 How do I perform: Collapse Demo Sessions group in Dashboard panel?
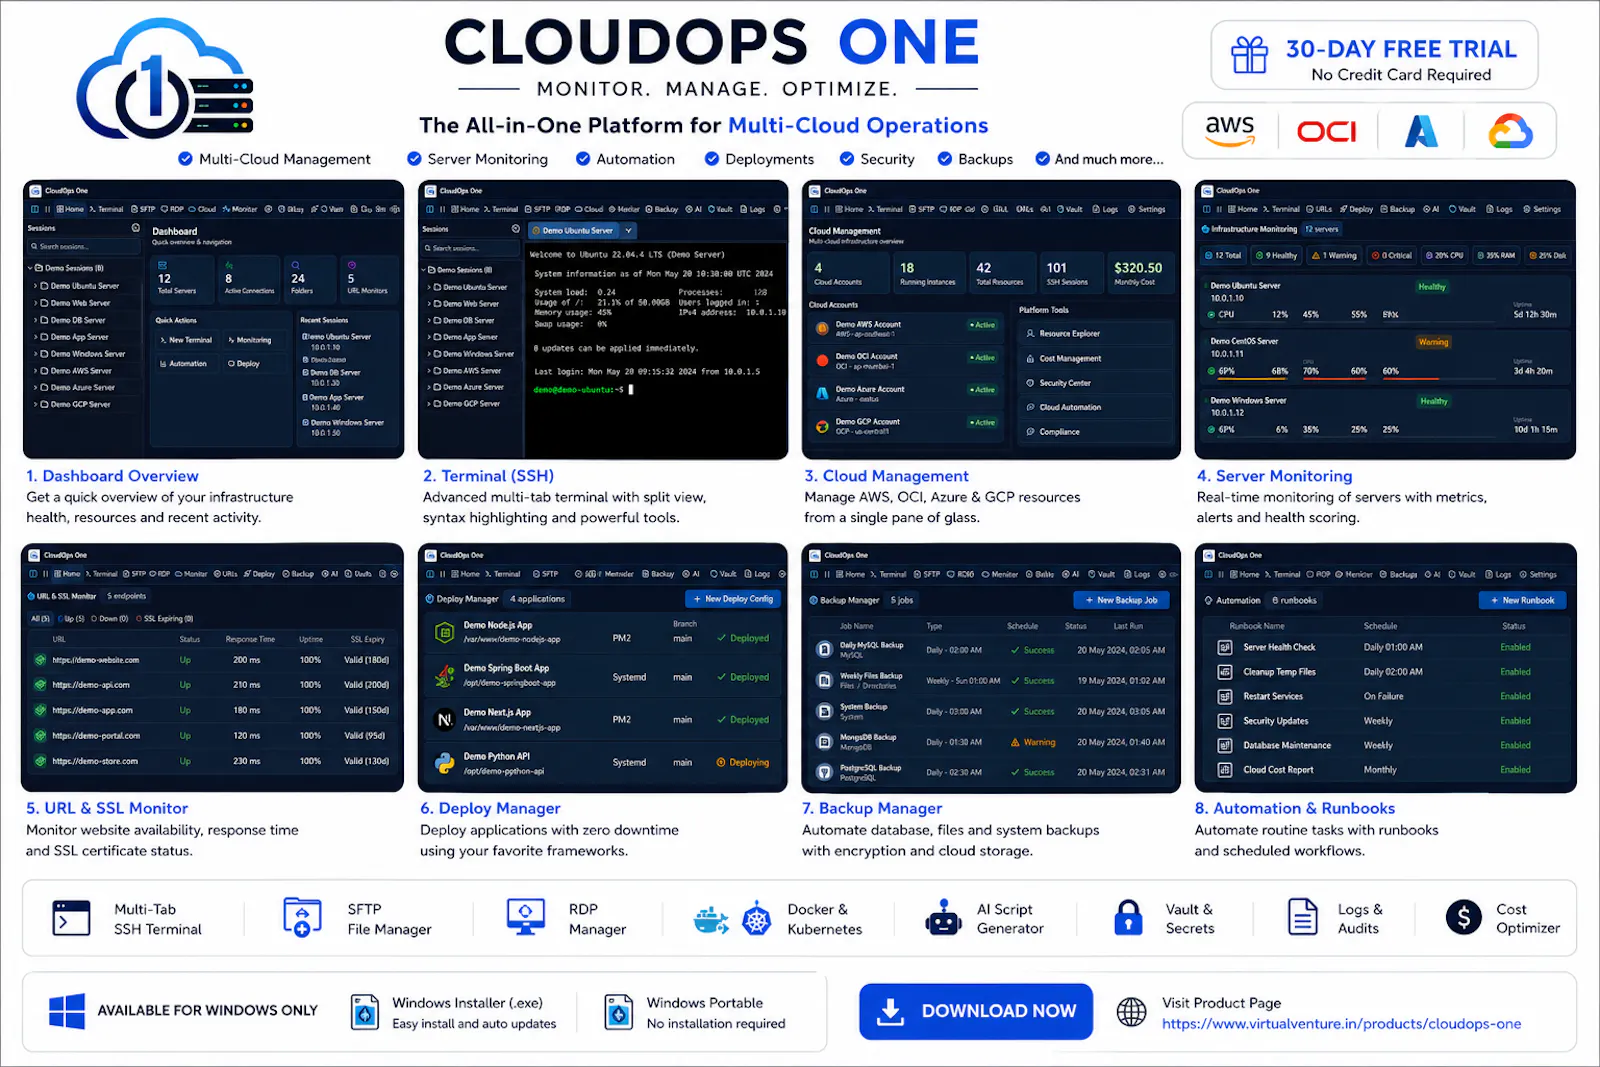[31, 268]
